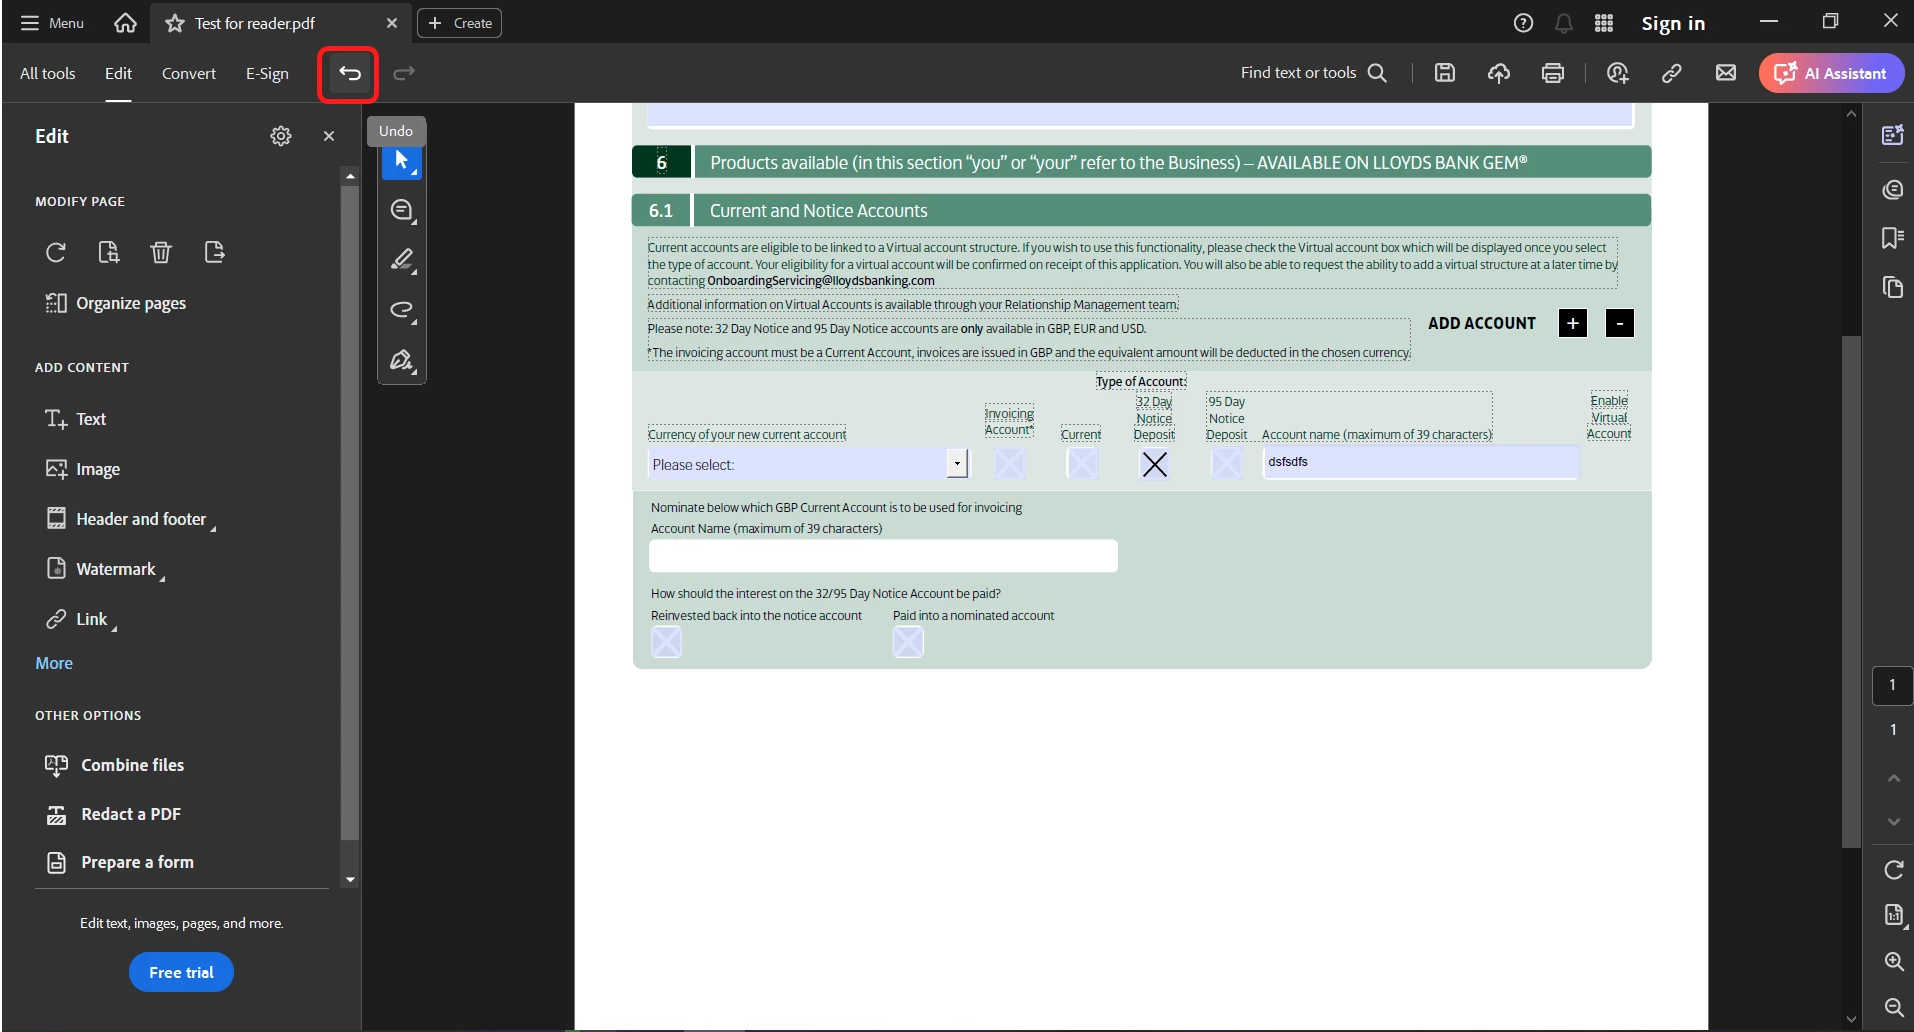Open Prepare a form
Screen dimensions: 1914x1032
(120, 862)
